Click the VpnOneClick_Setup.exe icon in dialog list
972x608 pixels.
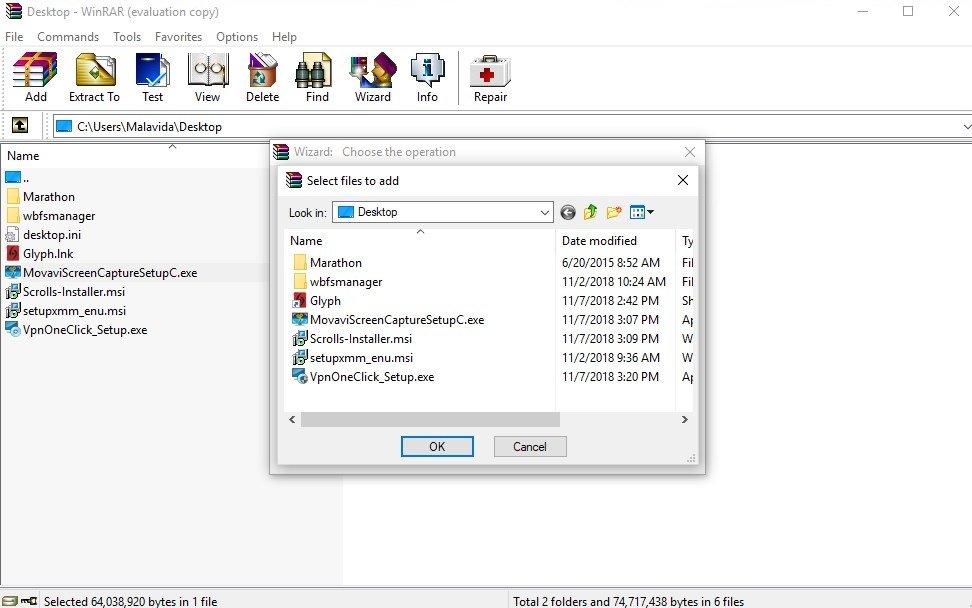(x=300, y=376)
